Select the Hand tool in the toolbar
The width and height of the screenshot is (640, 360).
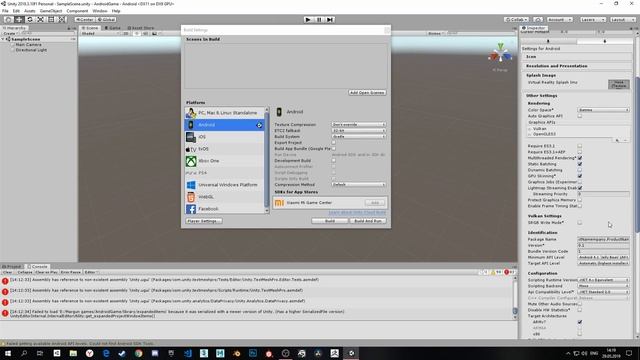(x=8, y=20)
